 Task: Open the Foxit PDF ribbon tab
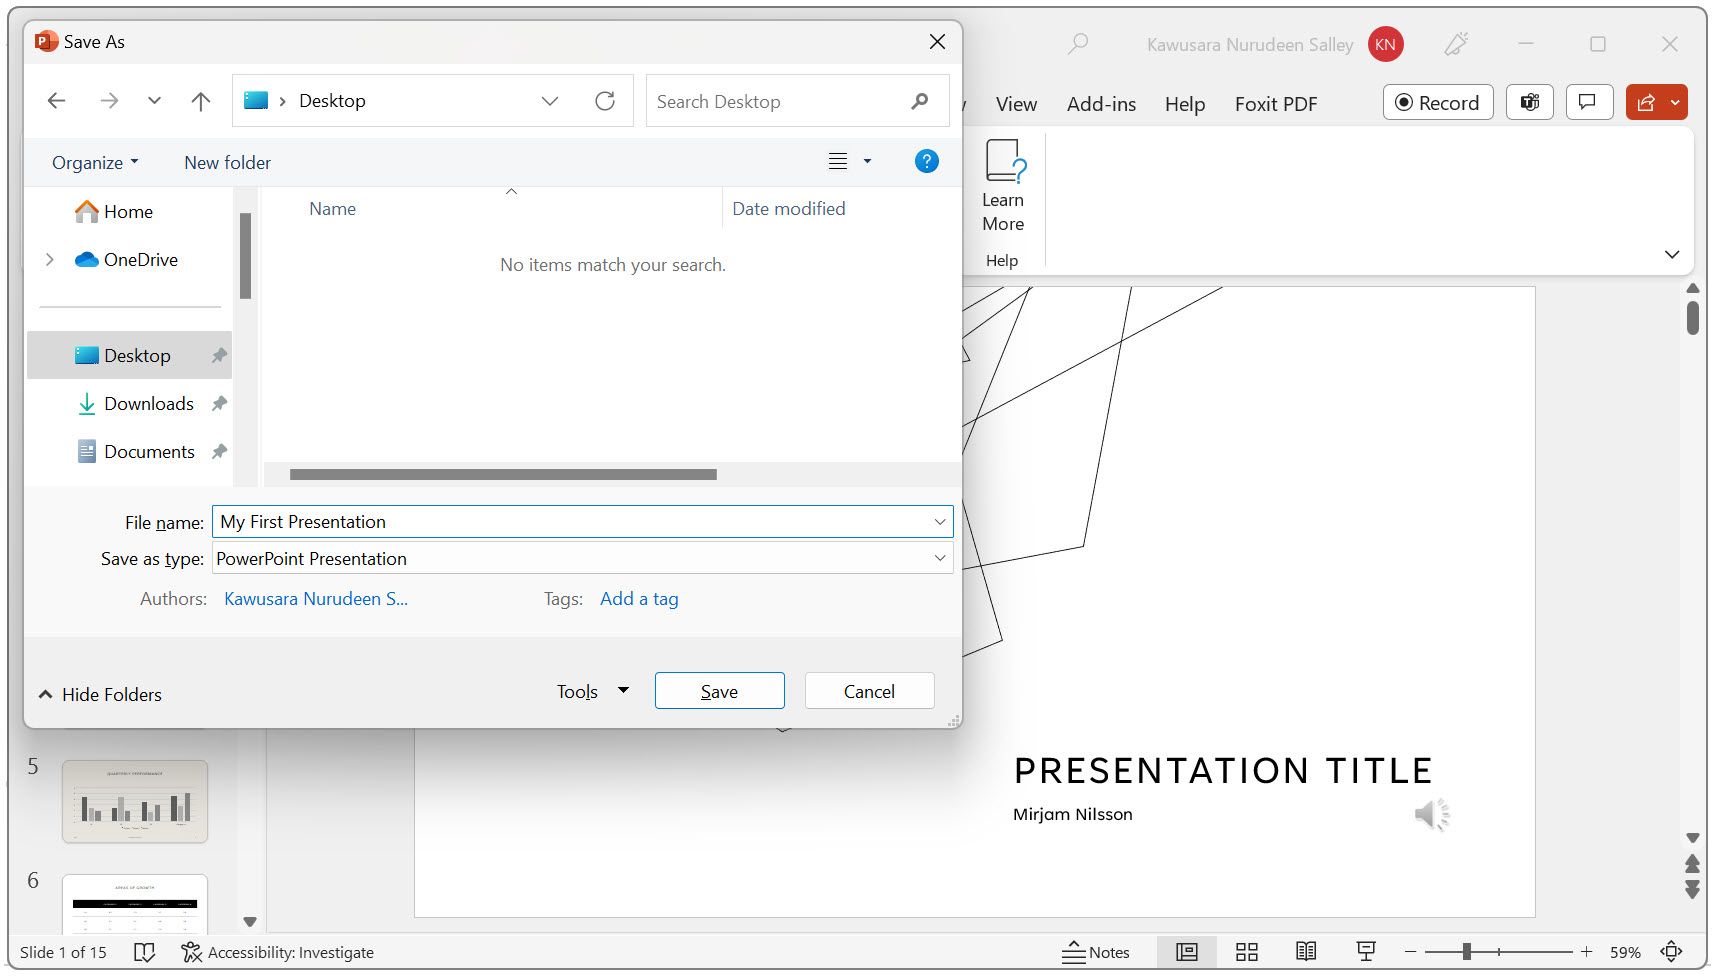(1274, 104)
